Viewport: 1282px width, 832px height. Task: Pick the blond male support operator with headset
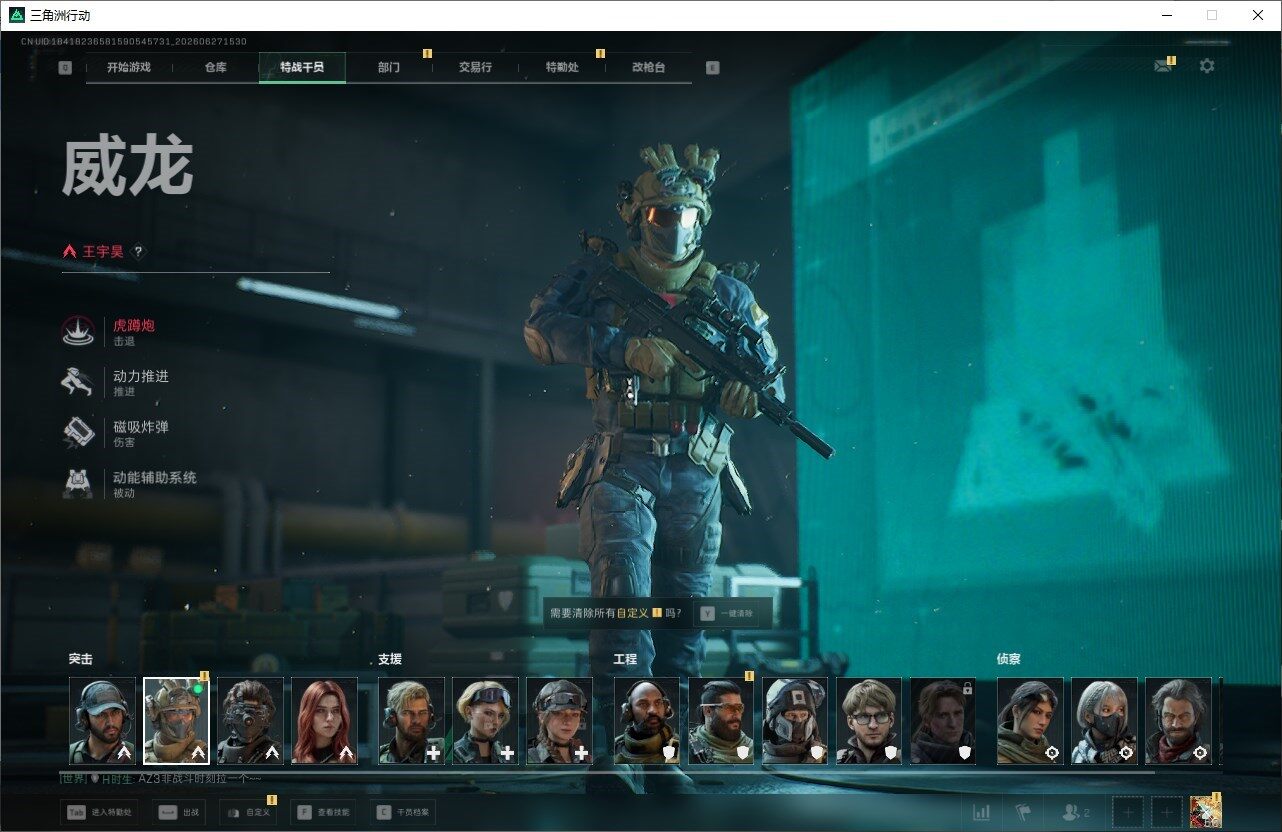pos(411,721)
